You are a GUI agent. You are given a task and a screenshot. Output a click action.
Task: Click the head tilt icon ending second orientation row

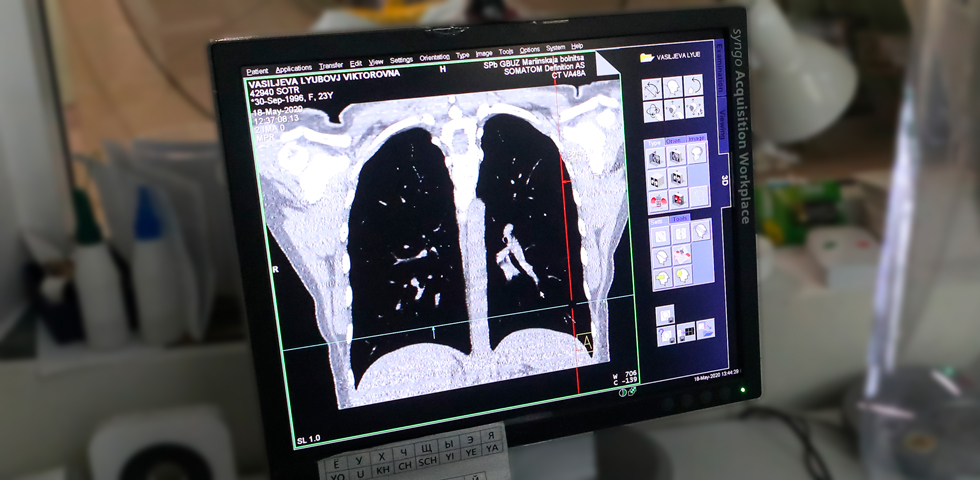coord(694,108)
